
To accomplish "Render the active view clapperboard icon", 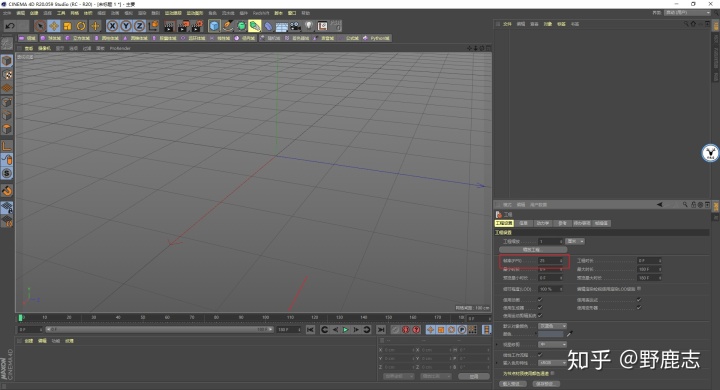I will click(169, 26).
